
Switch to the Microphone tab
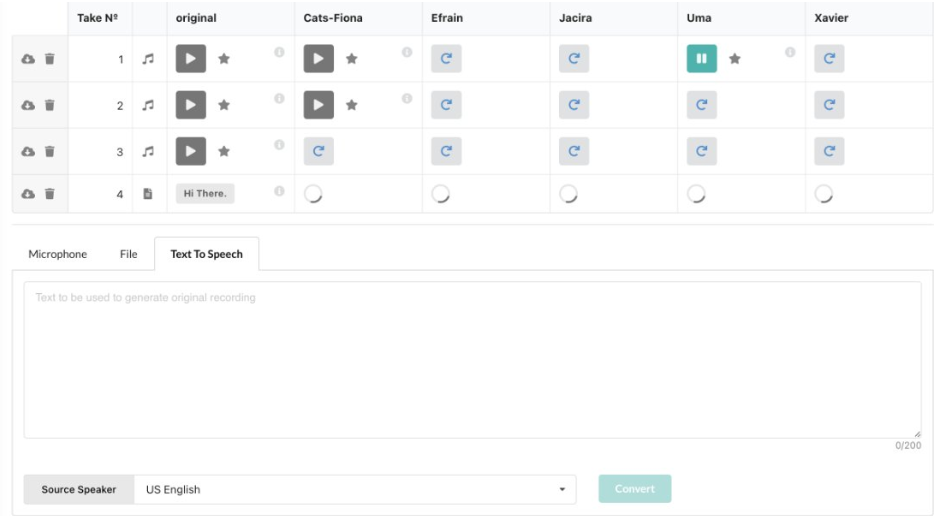tap(58, 254)
